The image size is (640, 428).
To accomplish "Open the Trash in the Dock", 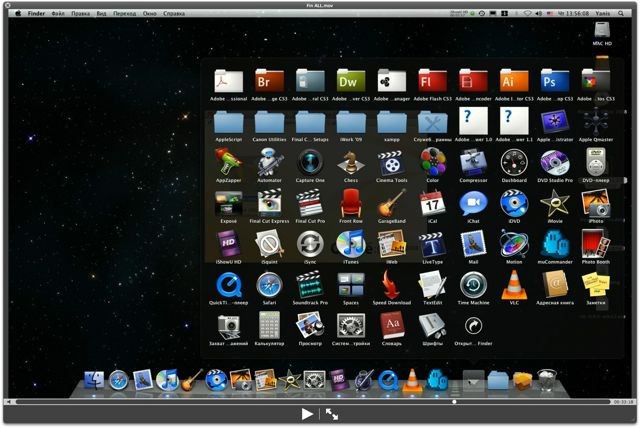I will point(546,380).
